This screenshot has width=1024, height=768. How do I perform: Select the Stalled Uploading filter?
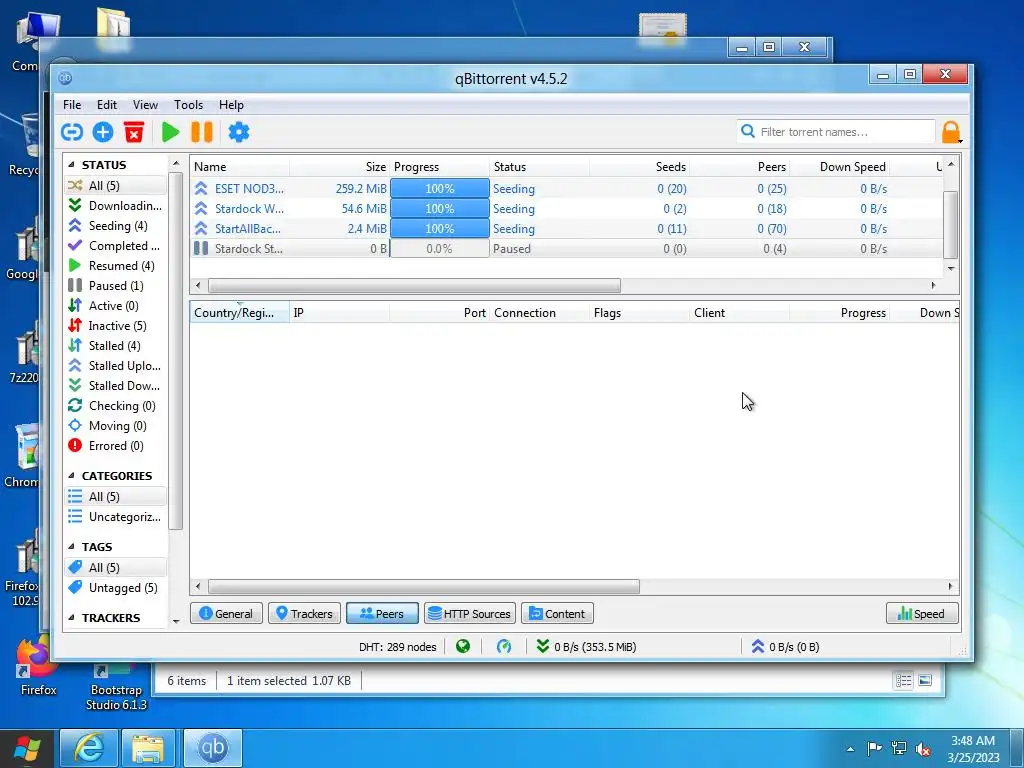click(115, 366)
